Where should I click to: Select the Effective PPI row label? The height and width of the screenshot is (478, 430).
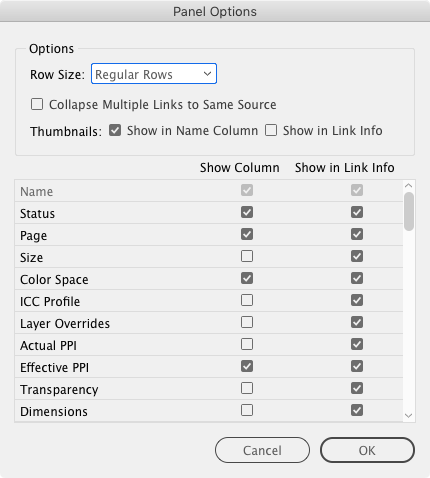[x=54, y=367]
